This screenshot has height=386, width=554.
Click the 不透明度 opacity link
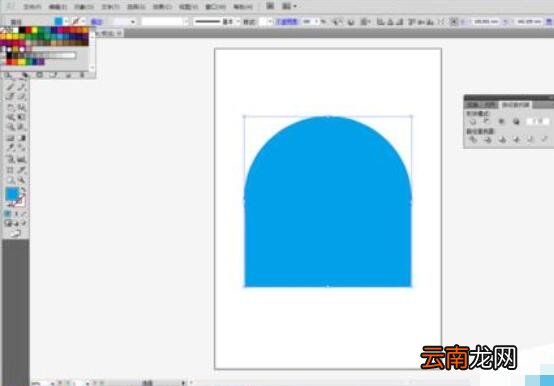point(287,22)
